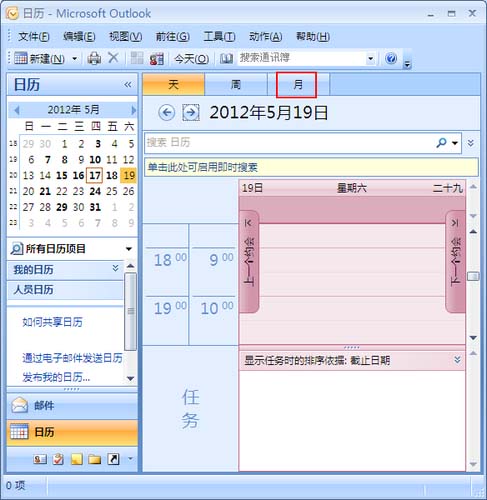The width and height of the screenshot is (487, 500).
Task: Open the address book search dropdown
Action: coord(371,59)
